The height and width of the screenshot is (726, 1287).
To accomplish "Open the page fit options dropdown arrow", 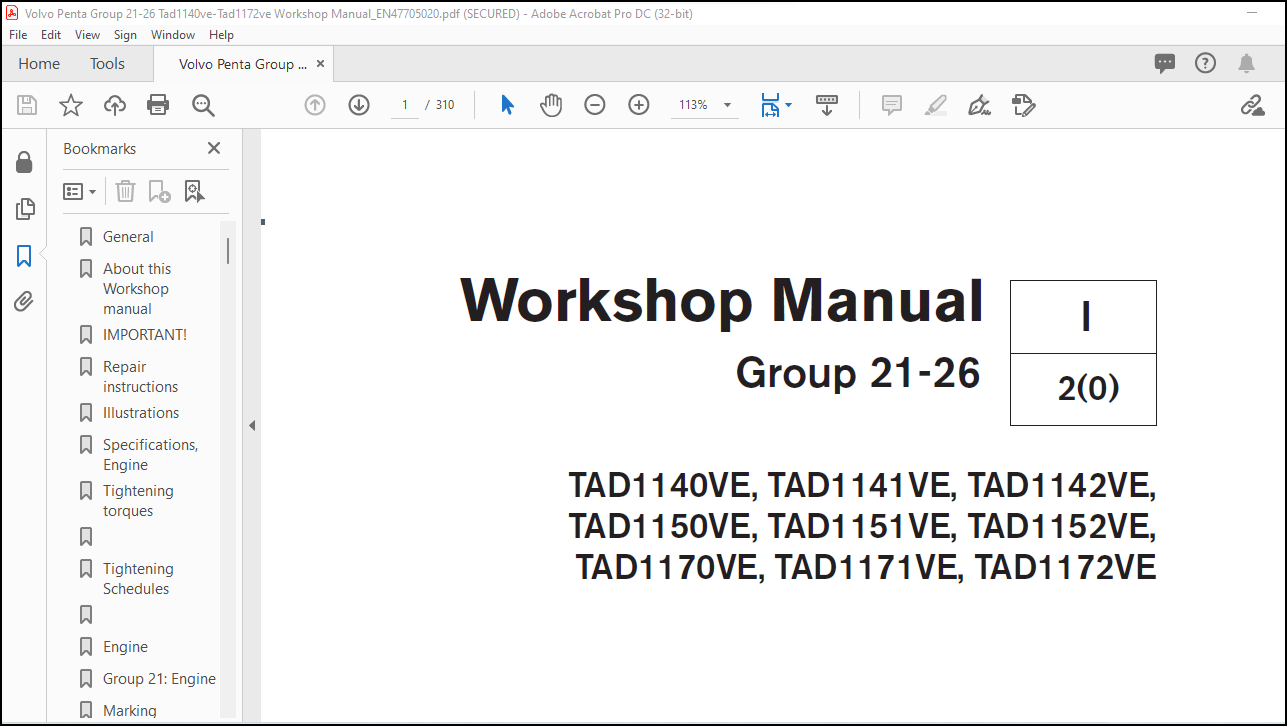I will (x=788, y=105).
